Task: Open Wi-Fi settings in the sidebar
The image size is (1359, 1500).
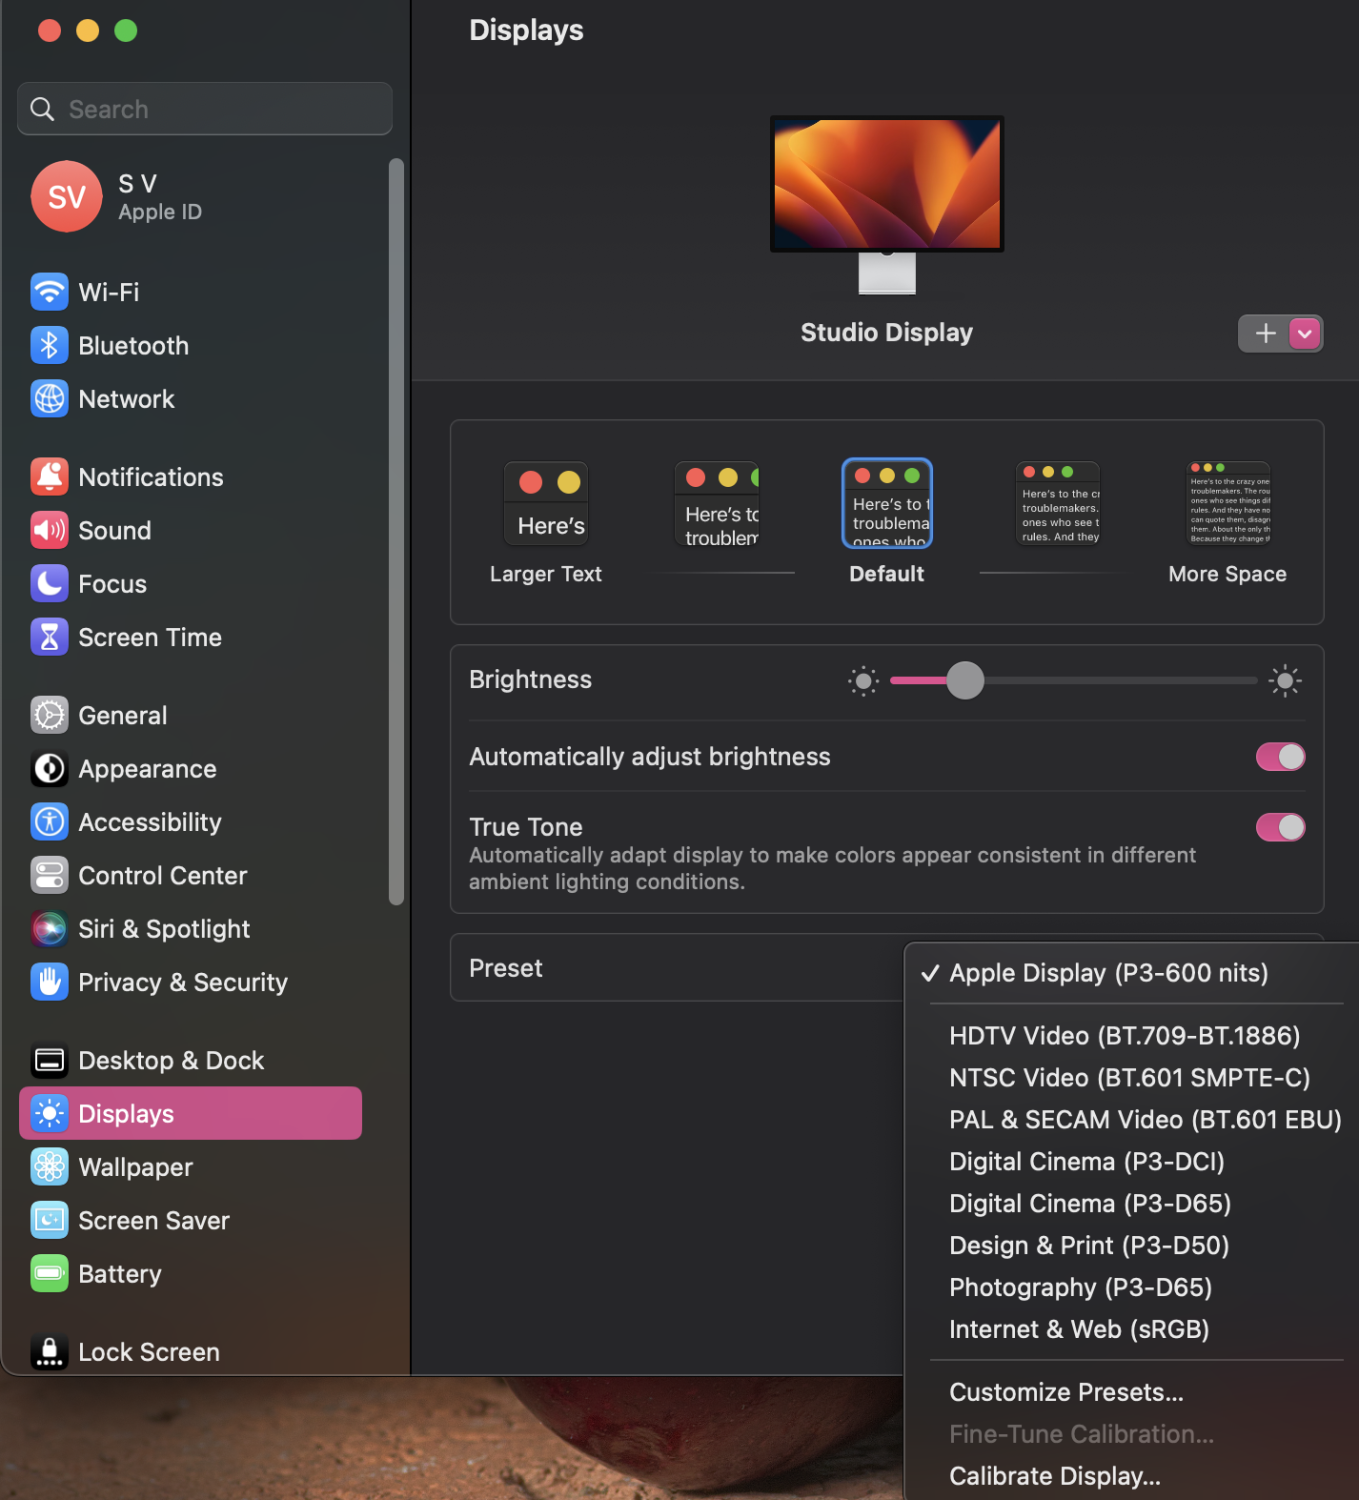Action: pos(108,291)
